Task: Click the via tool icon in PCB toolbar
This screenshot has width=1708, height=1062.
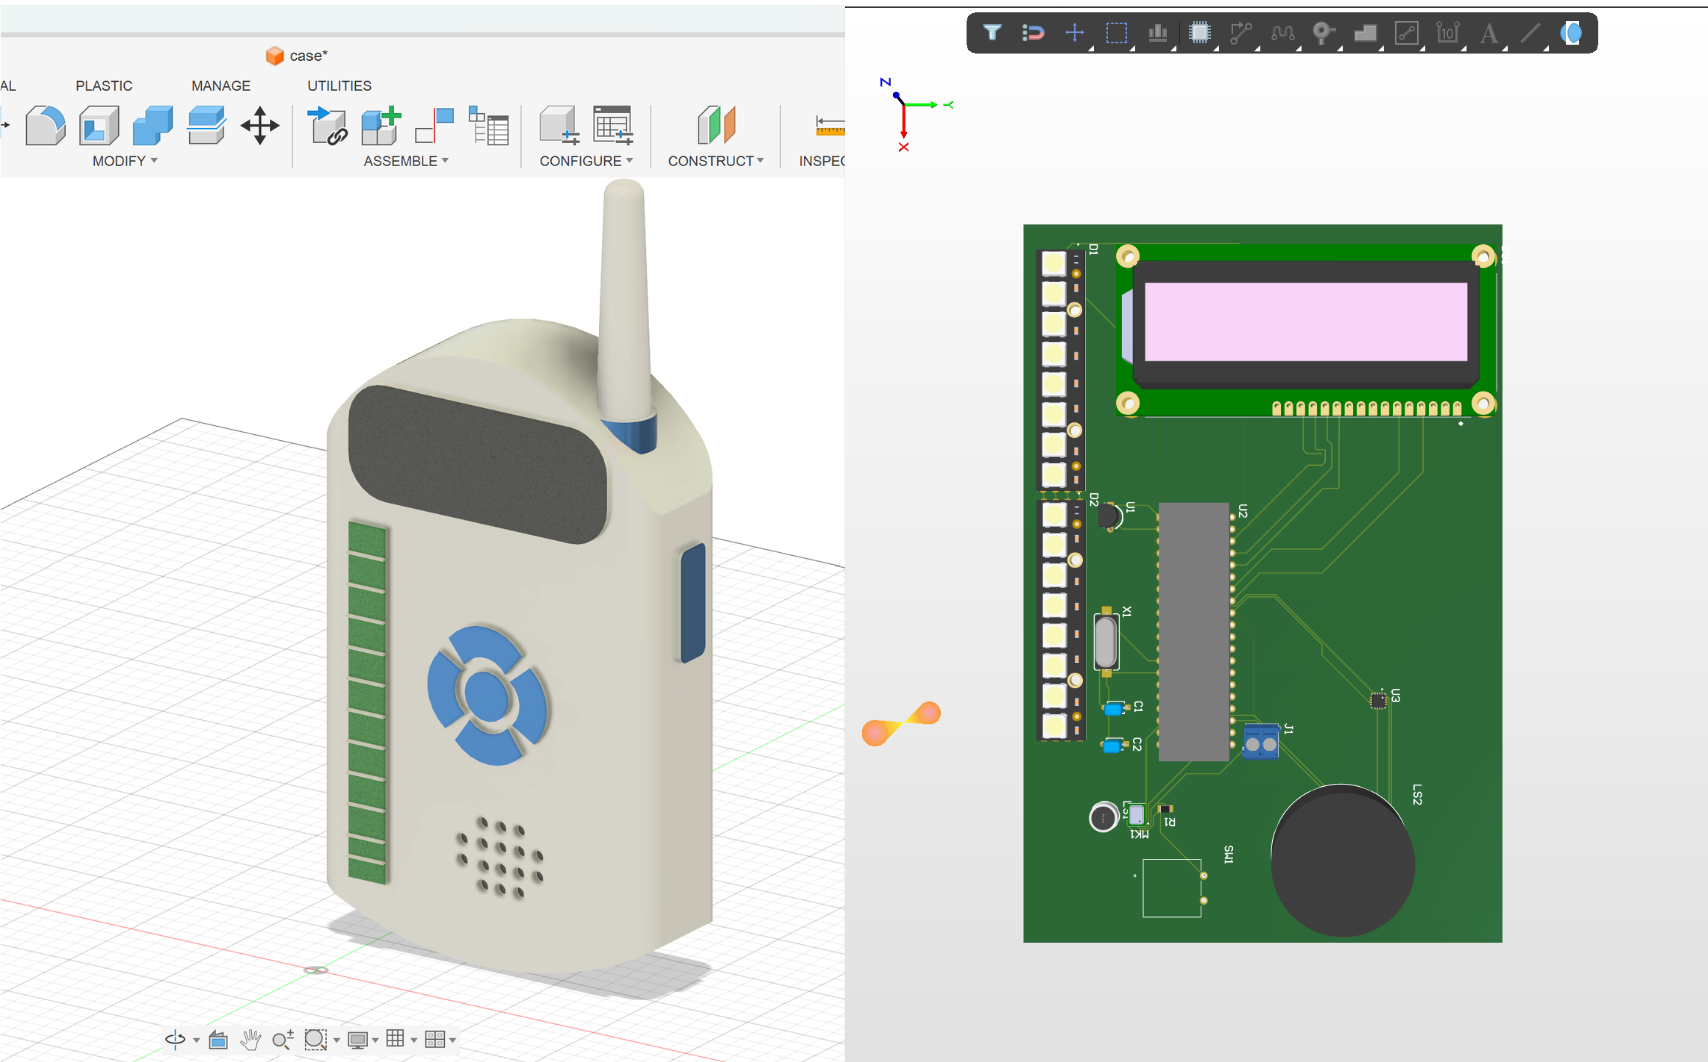Action: tap(1324, 33)
